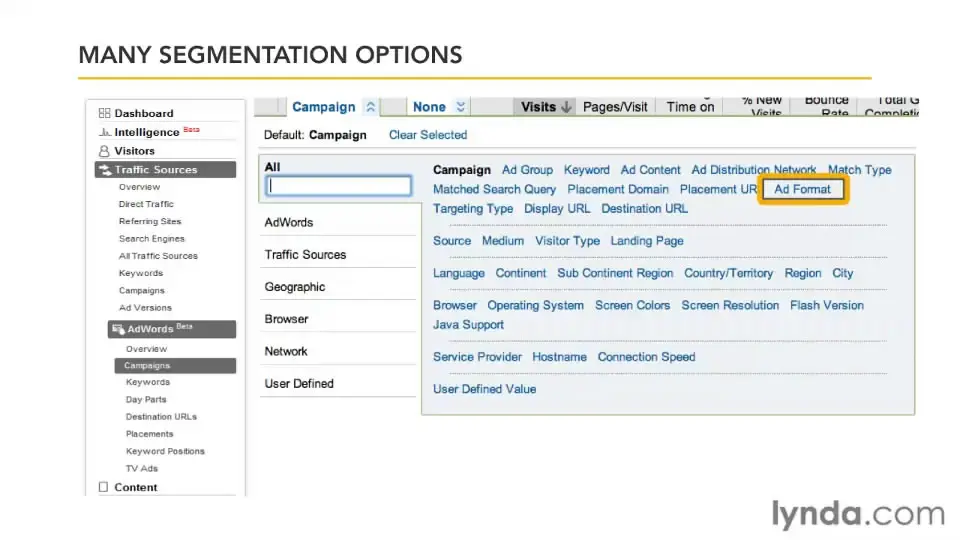Screen dimensions: 960x540
Task: Select the Traffic Sources arrows icon
Action: point(105,170)
